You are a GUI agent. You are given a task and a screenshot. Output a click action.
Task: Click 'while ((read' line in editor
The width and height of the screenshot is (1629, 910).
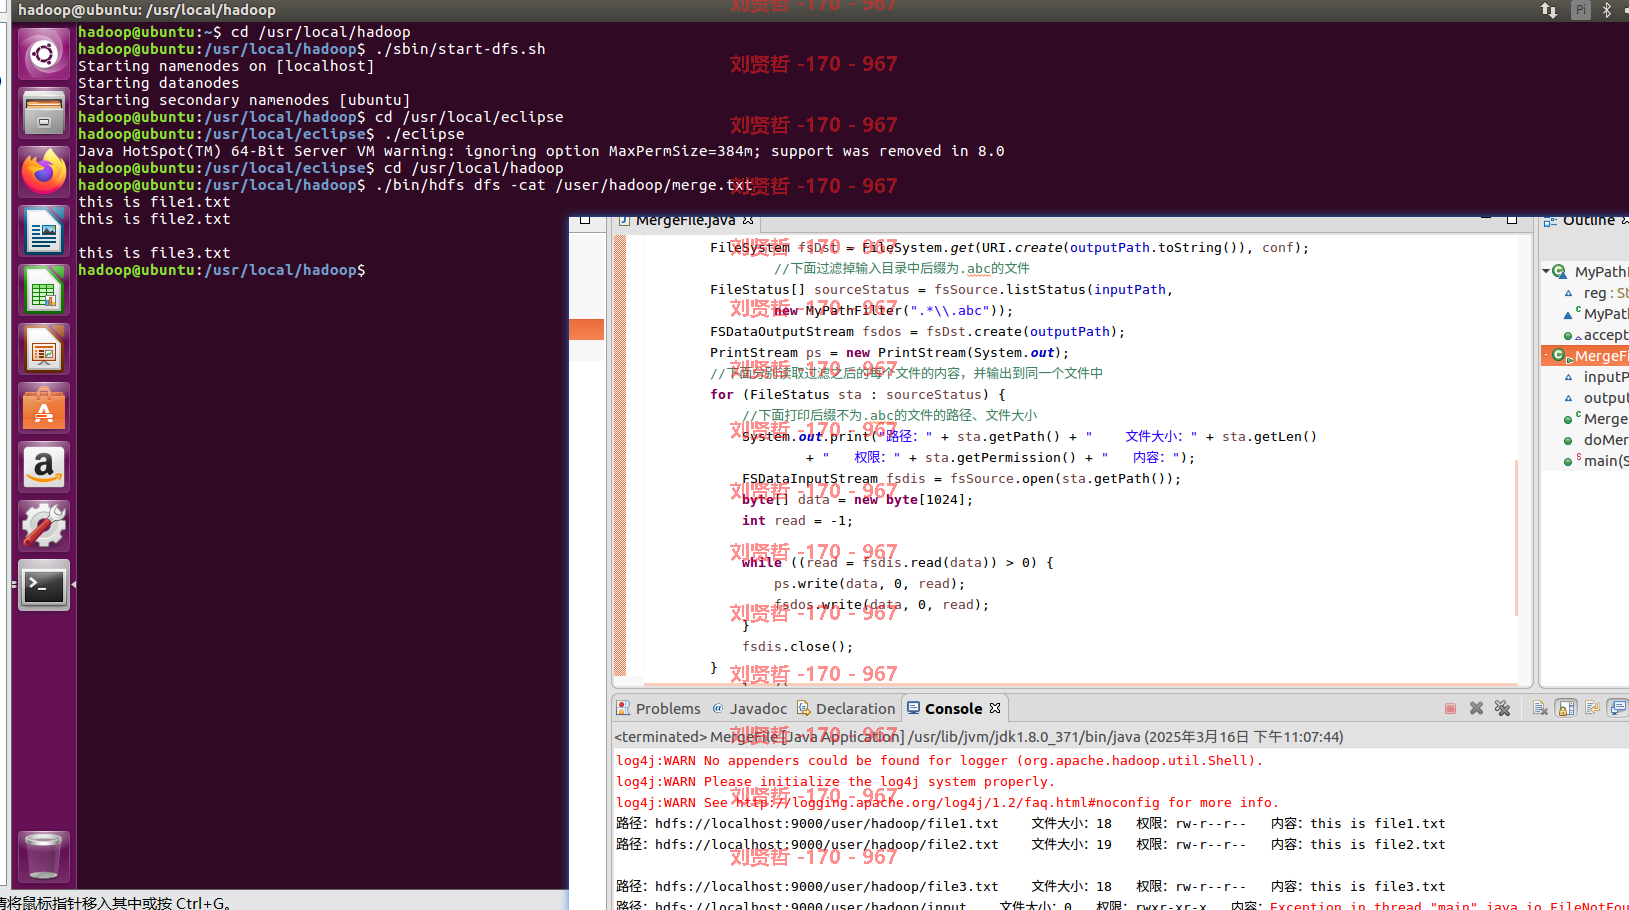[x=898, y=563]
